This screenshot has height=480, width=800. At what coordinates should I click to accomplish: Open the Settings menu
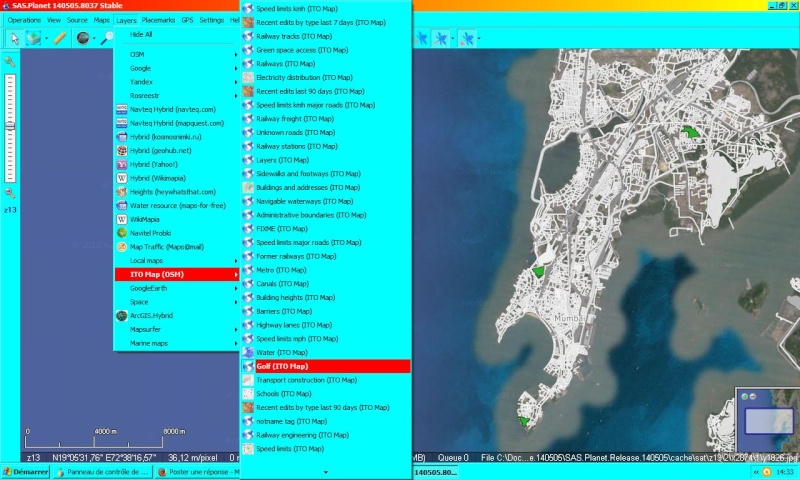pos(212,20)
